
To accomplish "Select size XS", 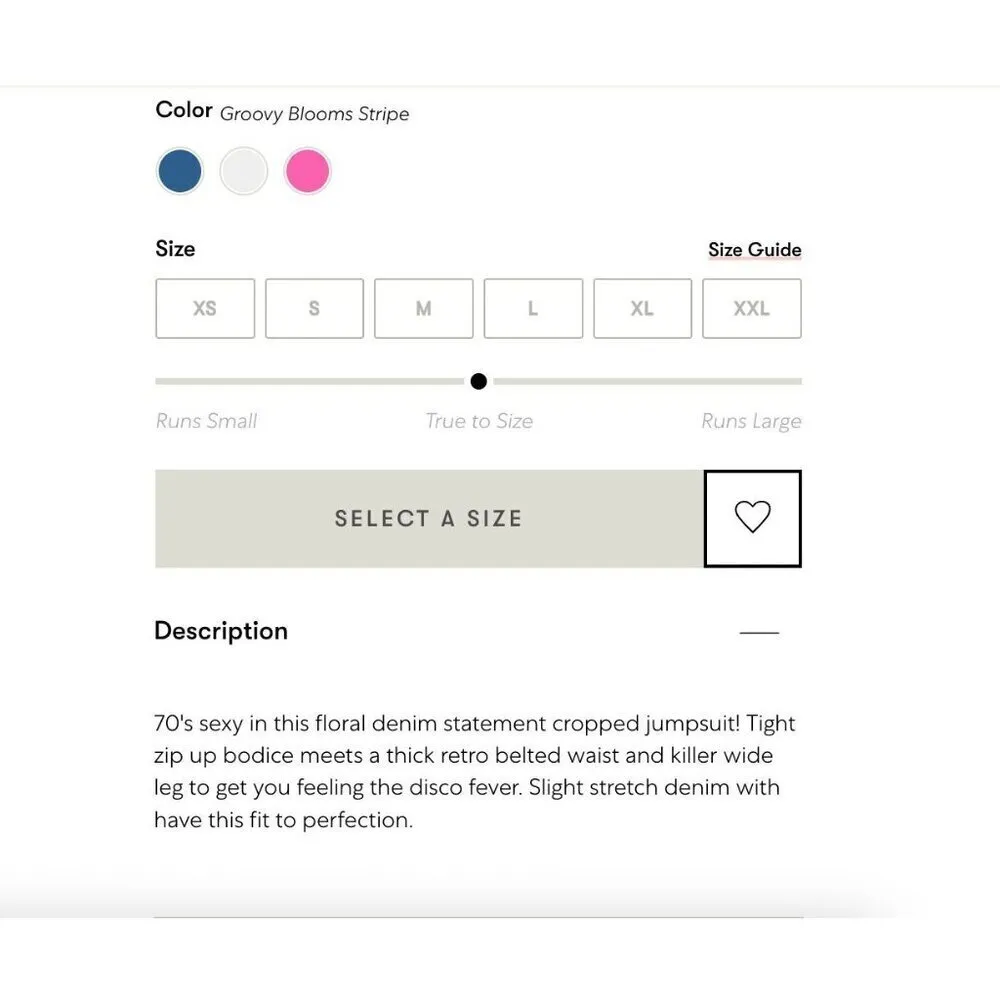I will [205, 309].
